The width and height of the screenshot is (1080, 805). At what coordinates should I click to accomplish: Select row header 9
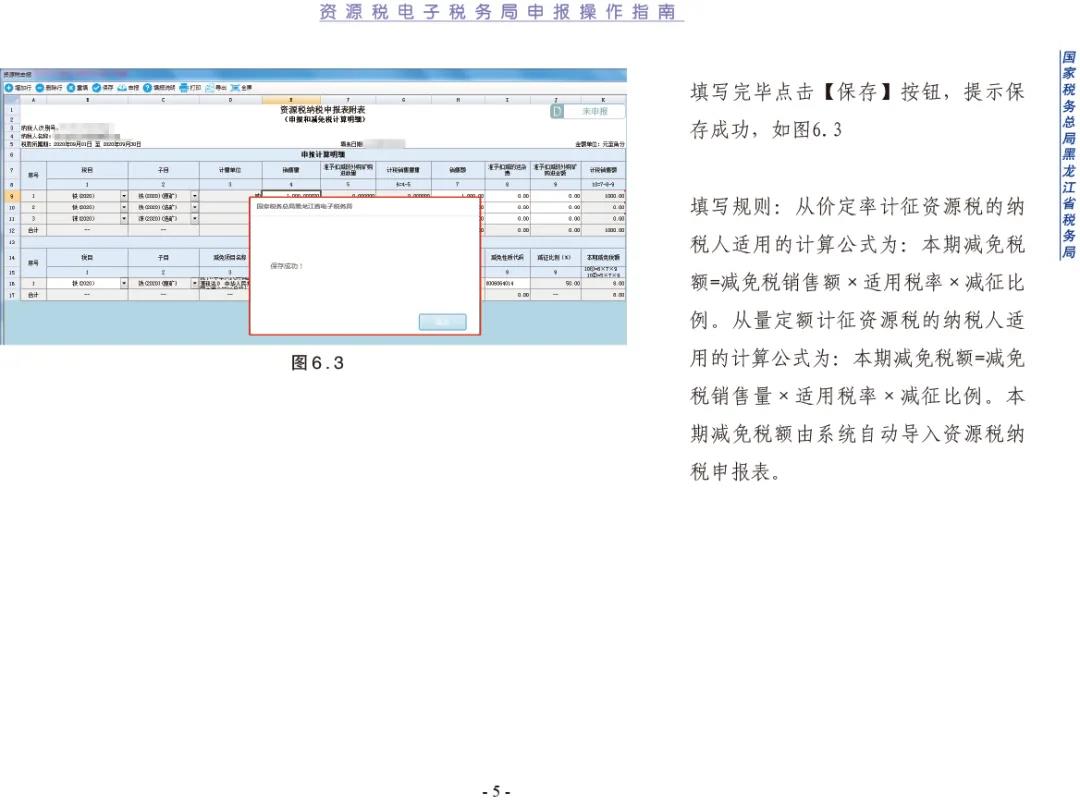coord(11,196)
